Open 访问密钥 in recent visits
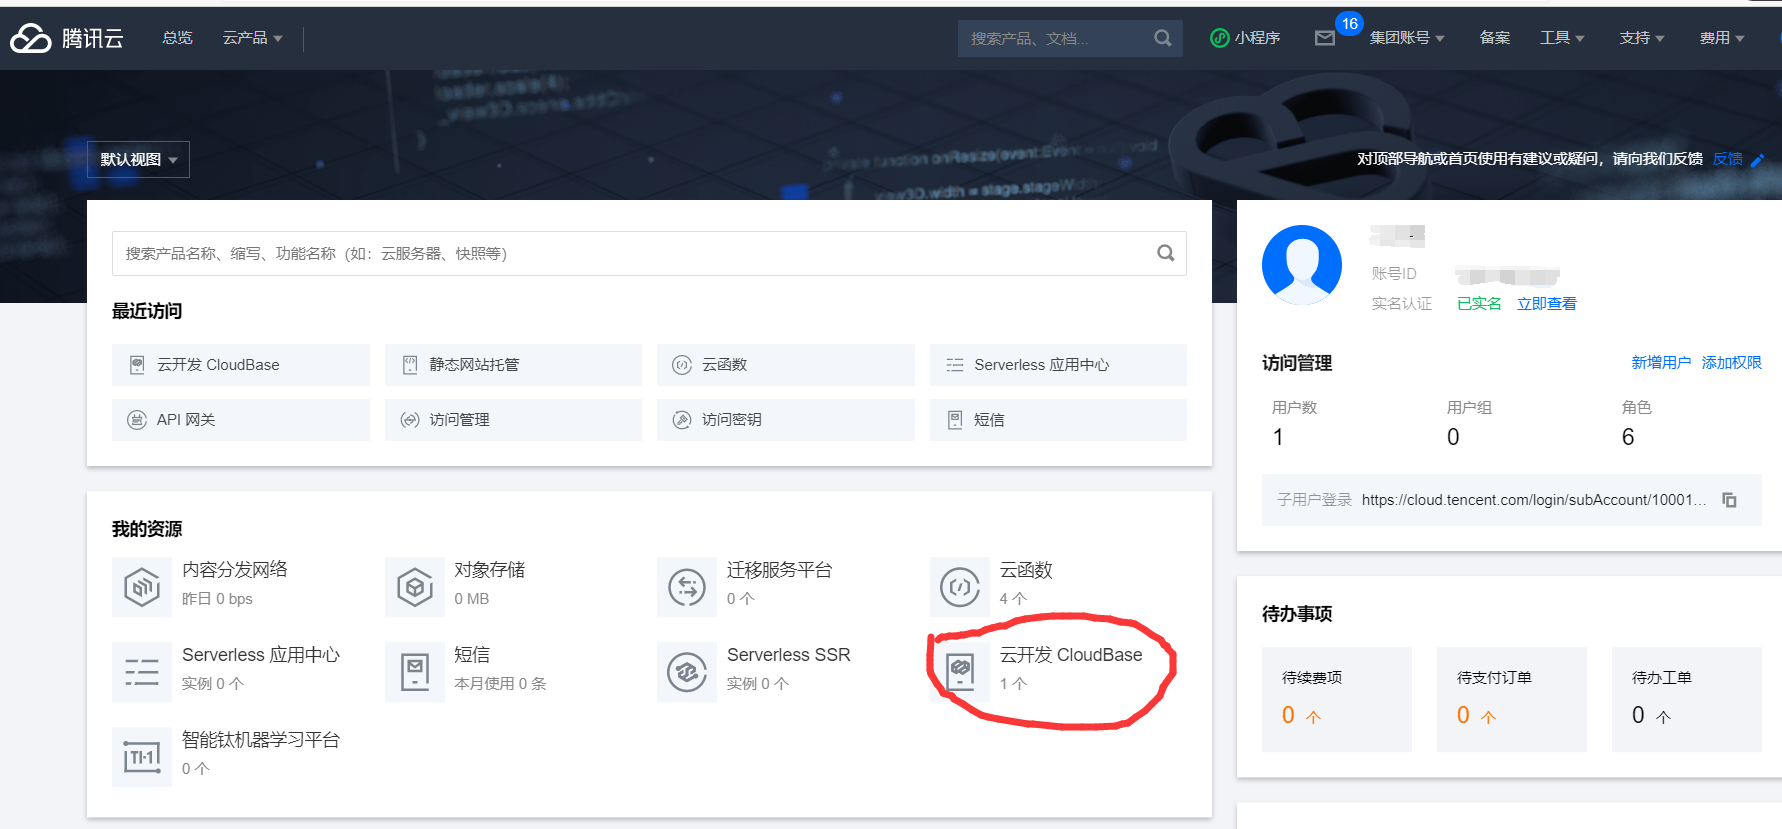 tap(786, 420)
